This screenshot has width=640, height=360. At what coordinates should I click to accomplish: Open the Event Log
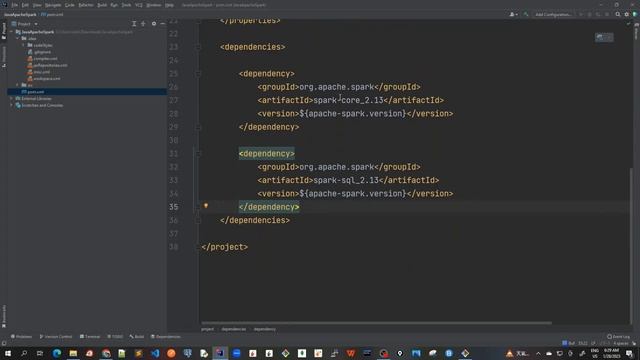[618, 337]
